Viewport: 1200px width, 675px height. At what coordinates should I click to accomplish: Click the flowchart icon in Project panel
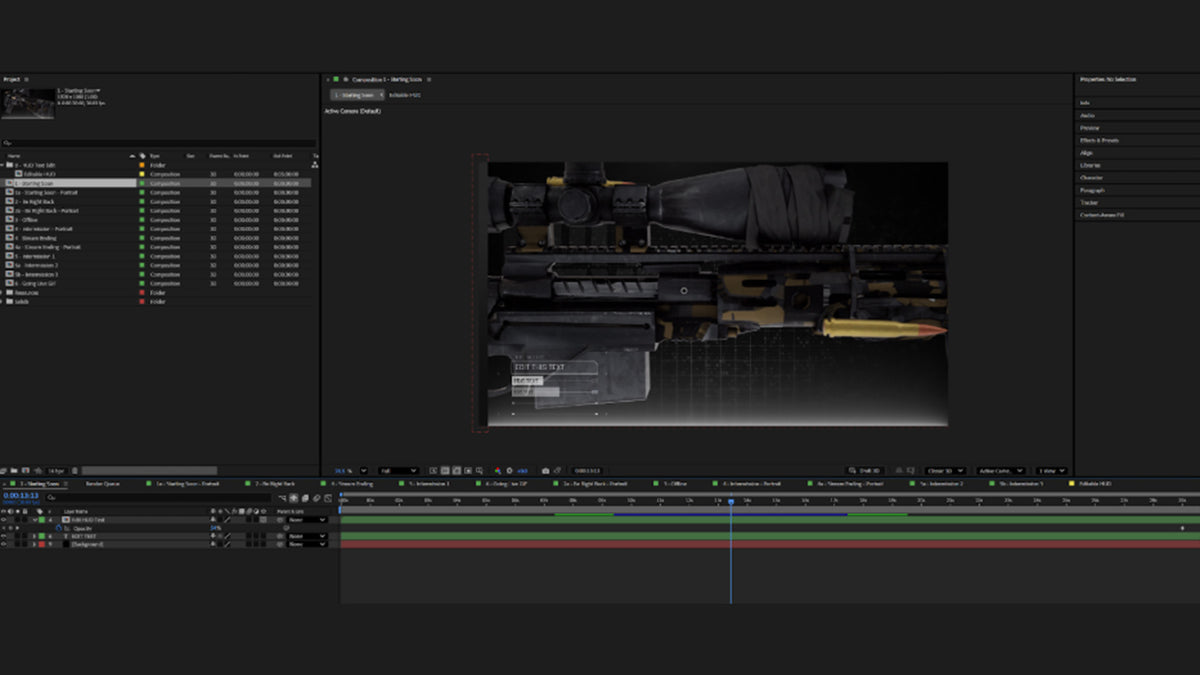point(315,164)
